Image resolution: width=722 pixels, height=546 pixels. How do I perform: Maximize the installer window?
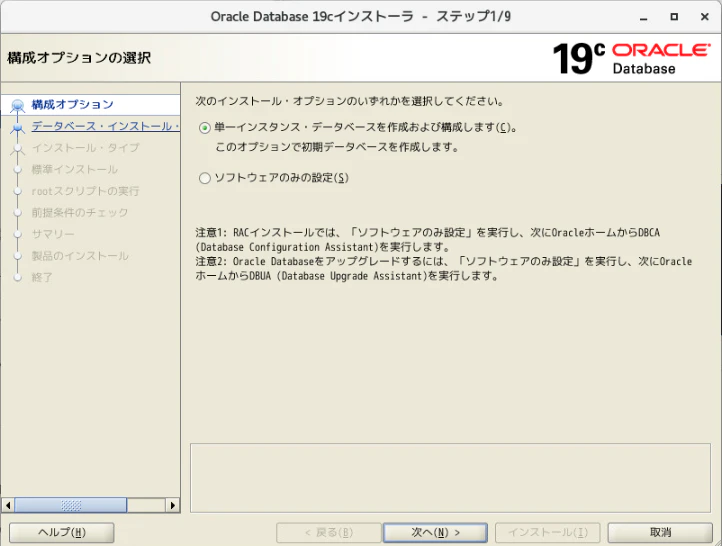click(674, 17)
